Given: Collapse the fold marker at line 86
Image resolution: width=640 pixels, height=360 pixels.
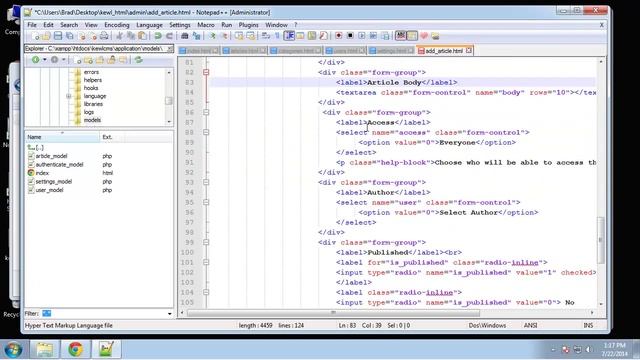Looking at the screenshot, I should click(206, 112).
